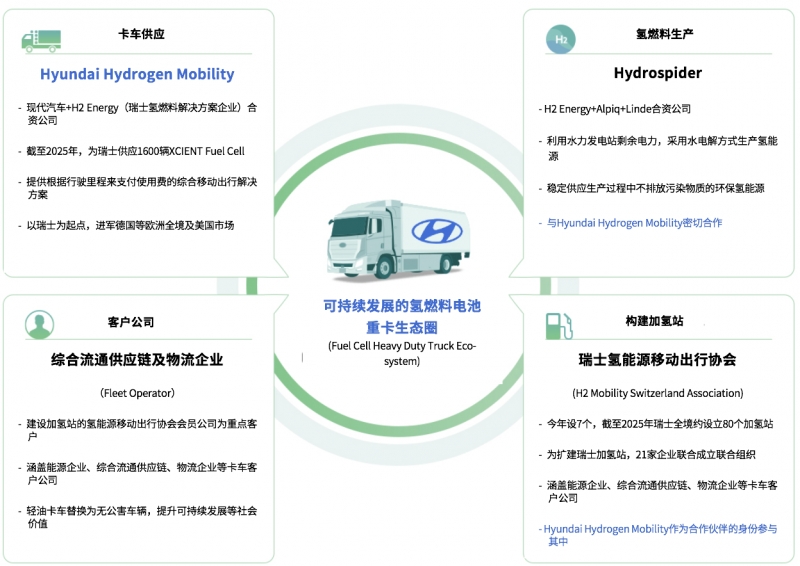Click the Hydrospider title

tap(658, 73)
